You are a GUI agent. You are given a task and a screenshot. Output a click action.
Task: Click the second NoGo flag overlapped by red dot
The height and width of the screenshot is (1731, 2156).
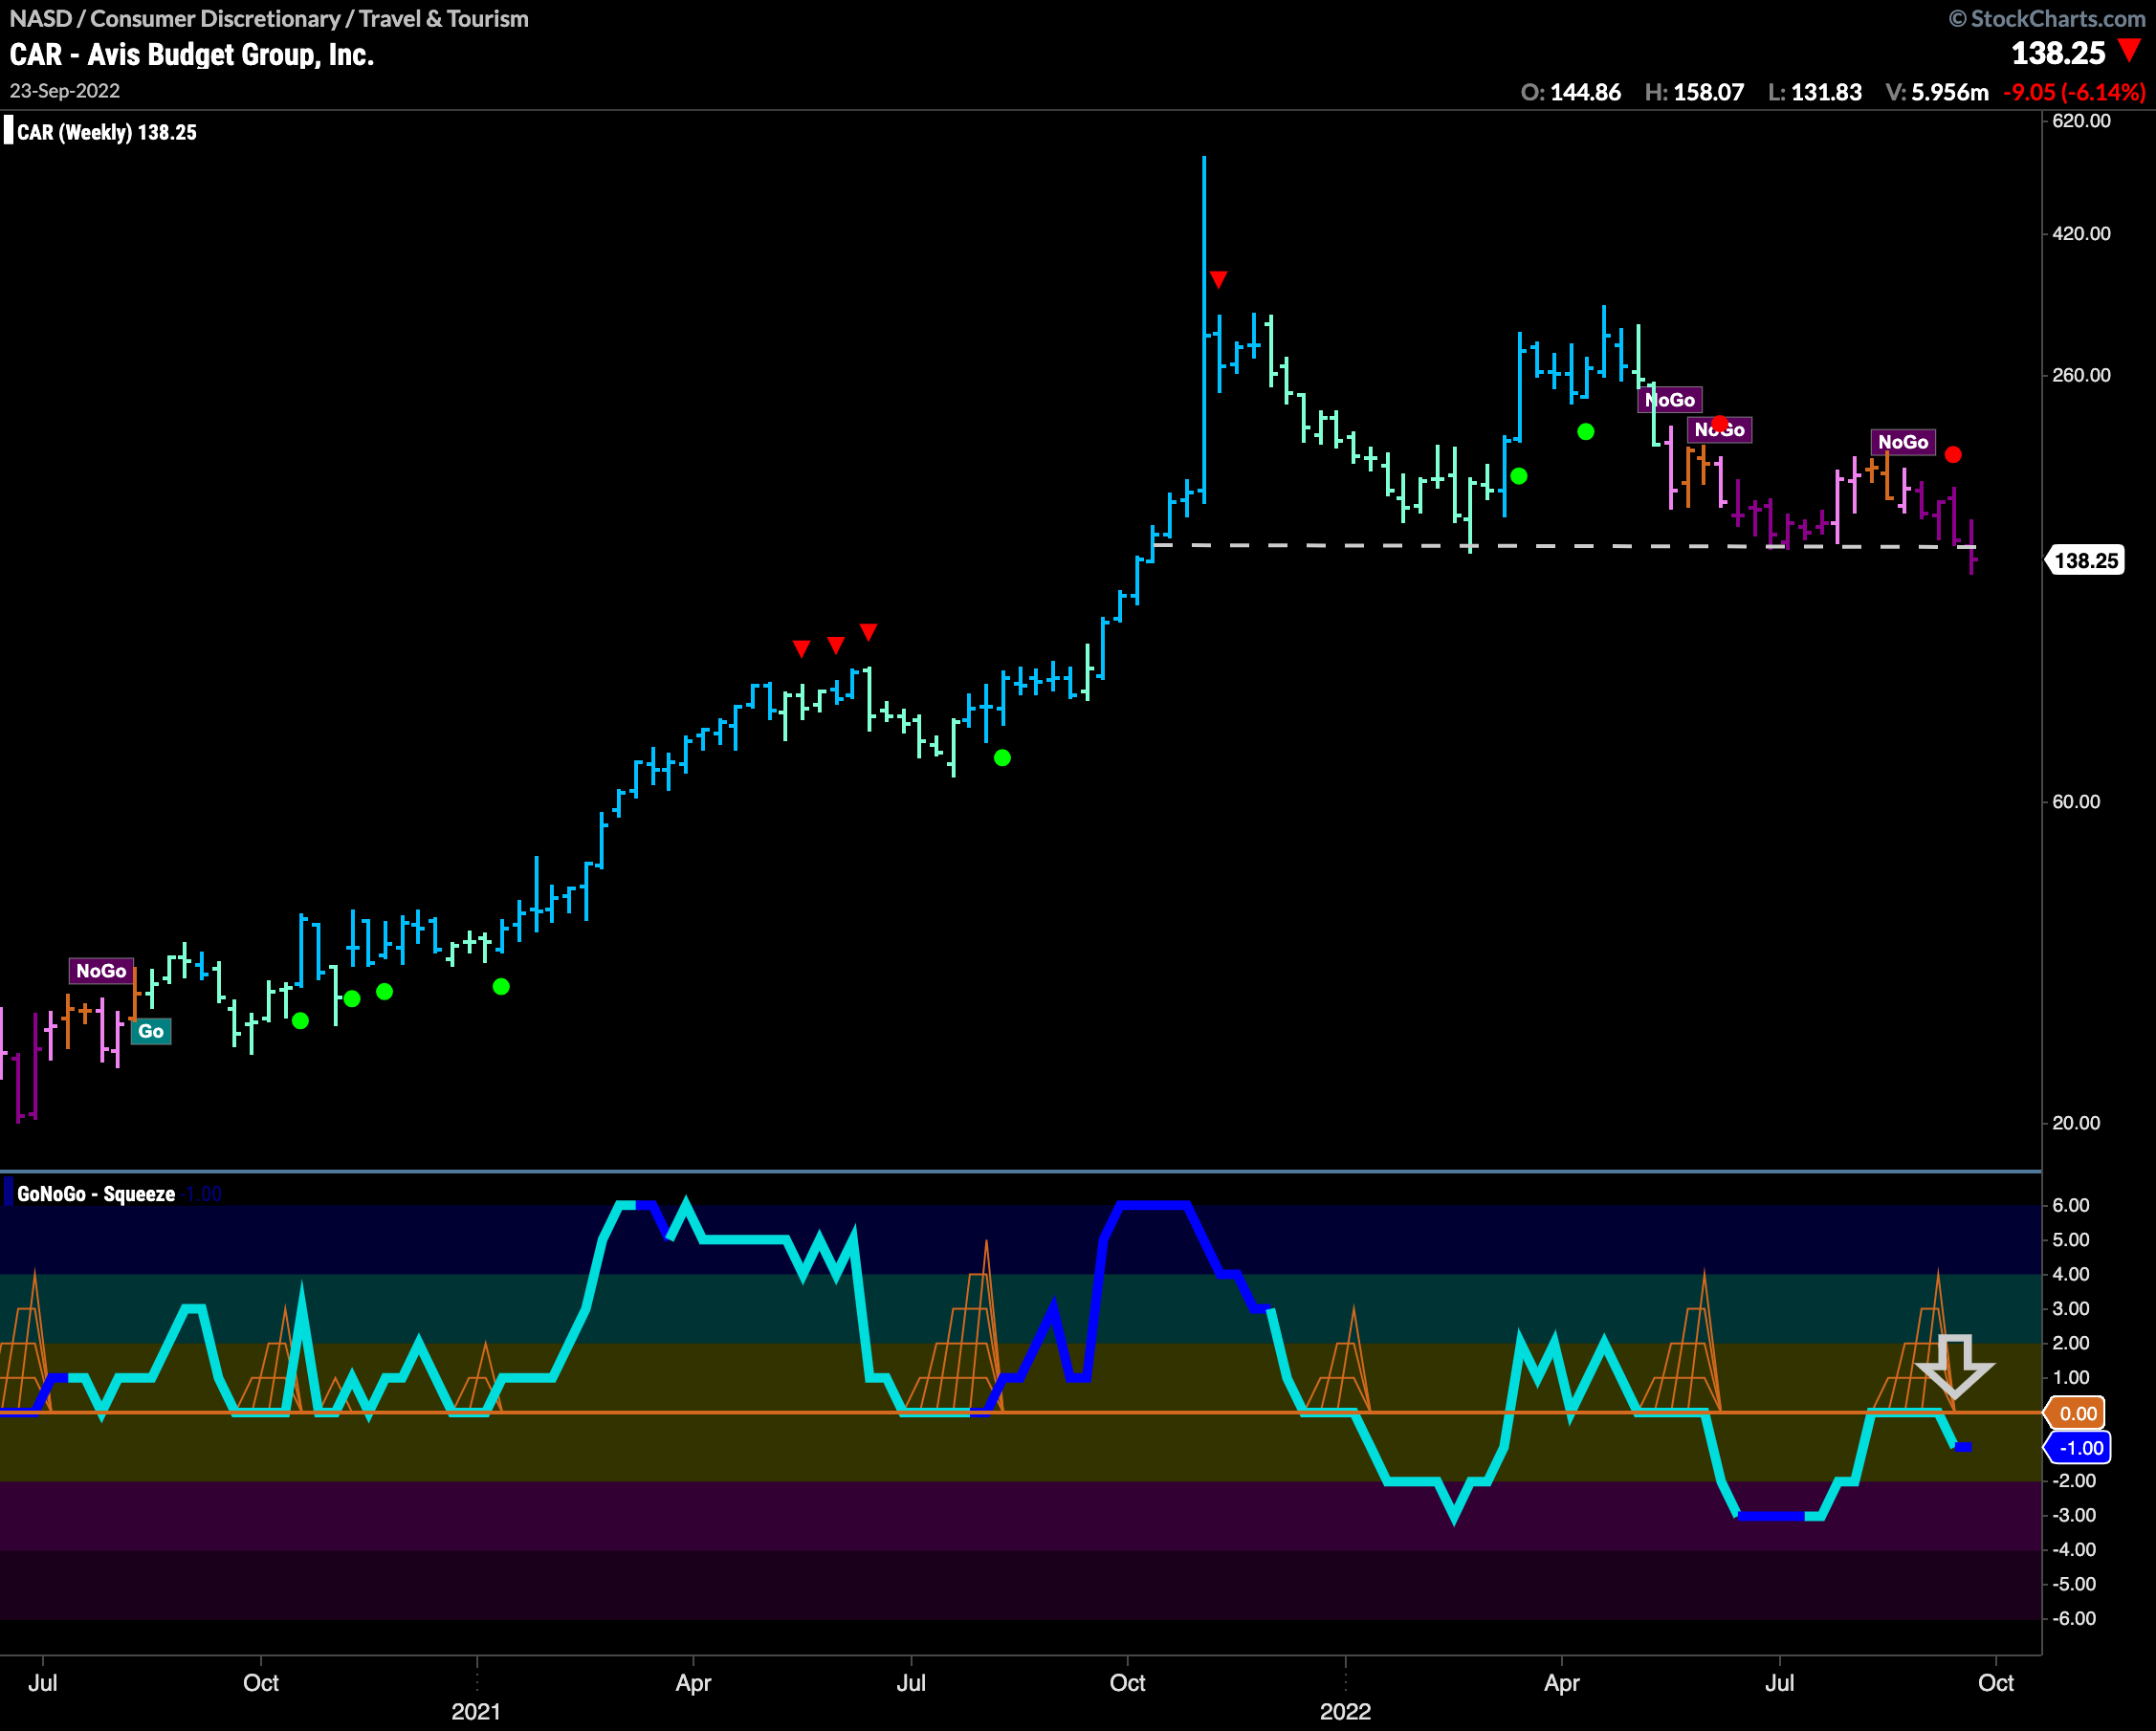[1719, 430]
